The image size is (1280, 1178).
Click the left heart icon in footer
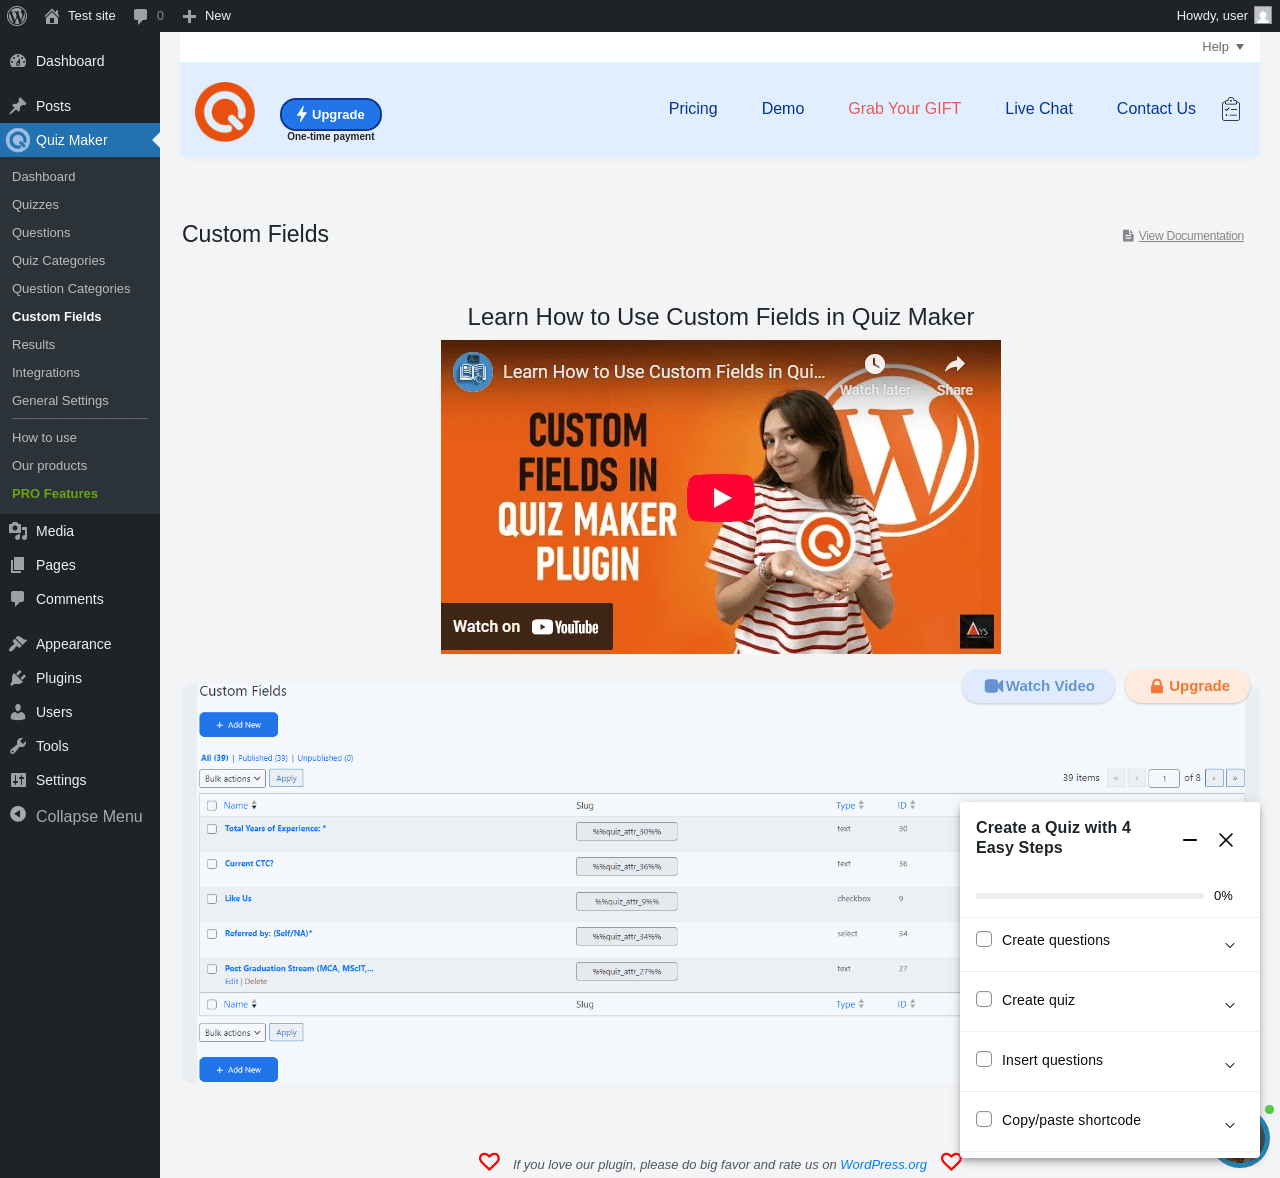489,1162
